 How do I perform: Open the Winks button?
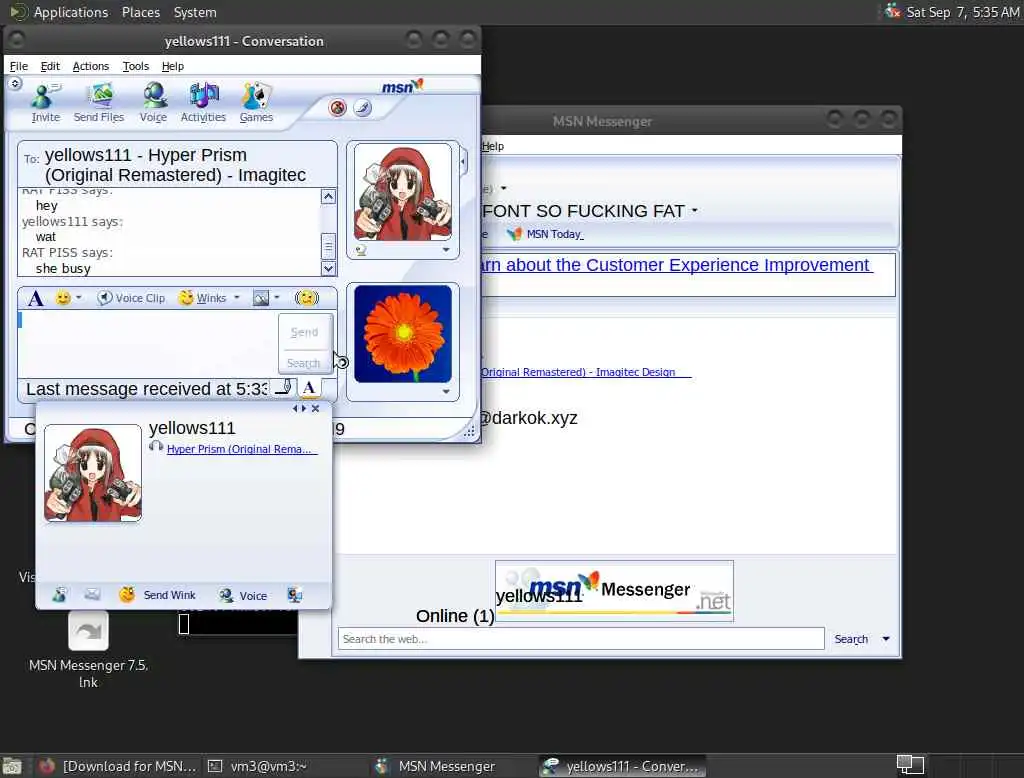[203, 298]
